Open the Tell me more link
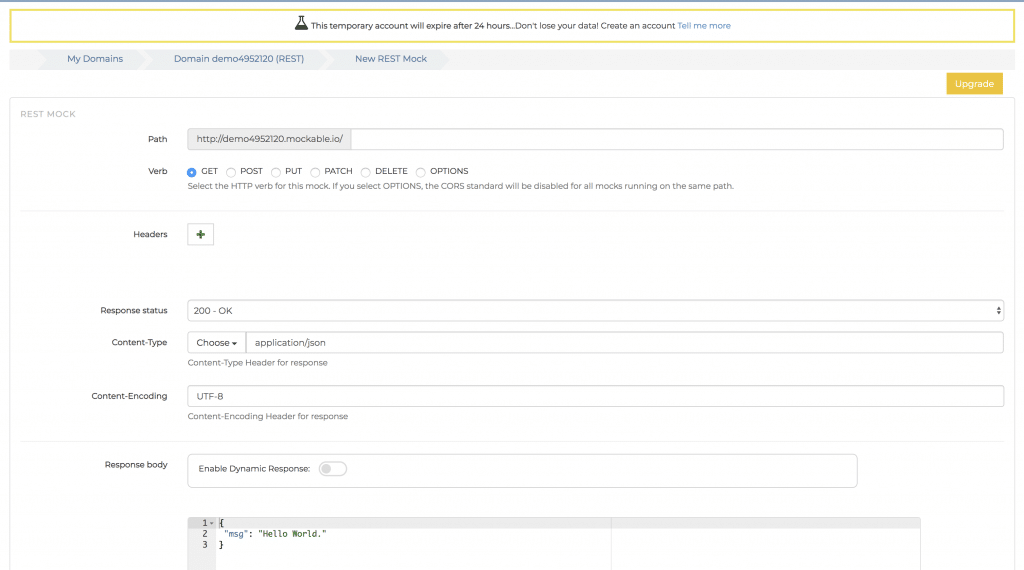Screen dimensions: 1024x570 click(x=703, y=25)
